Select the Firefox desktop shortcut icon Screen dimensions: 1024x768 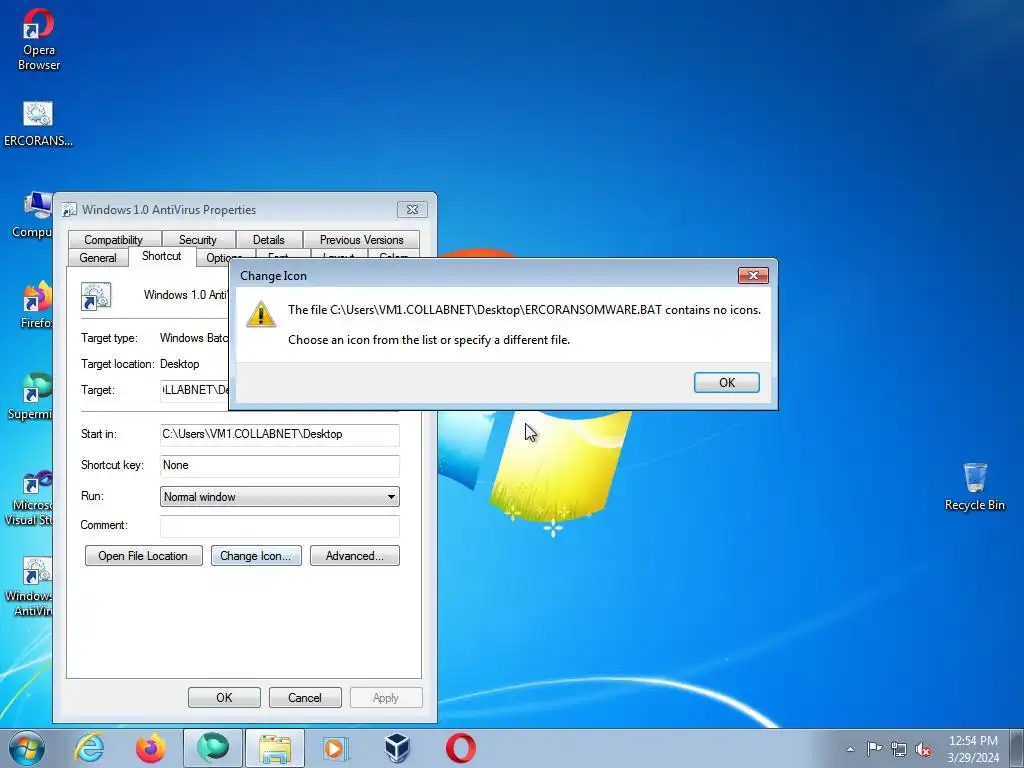coord(36,306)
